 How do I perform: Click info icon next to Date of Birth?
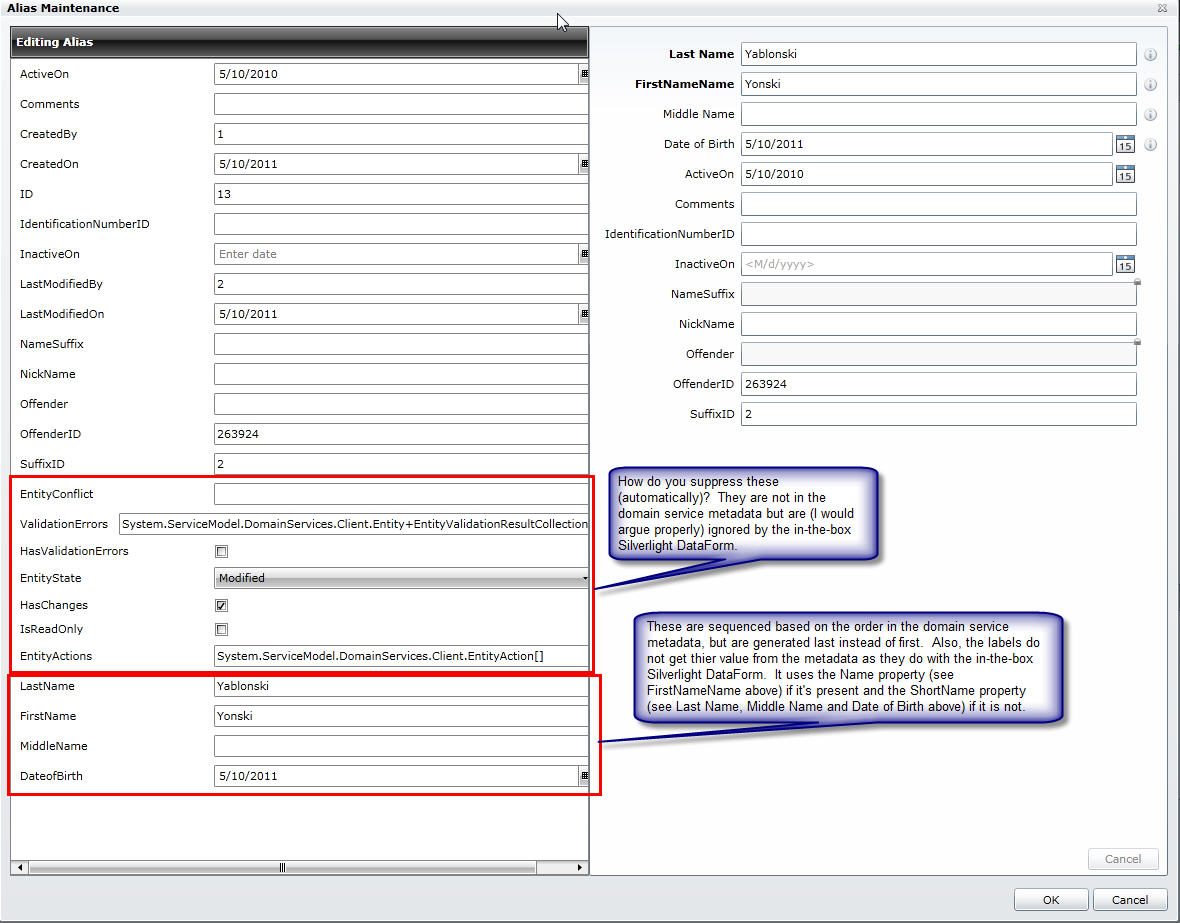tap(1150, 145)
